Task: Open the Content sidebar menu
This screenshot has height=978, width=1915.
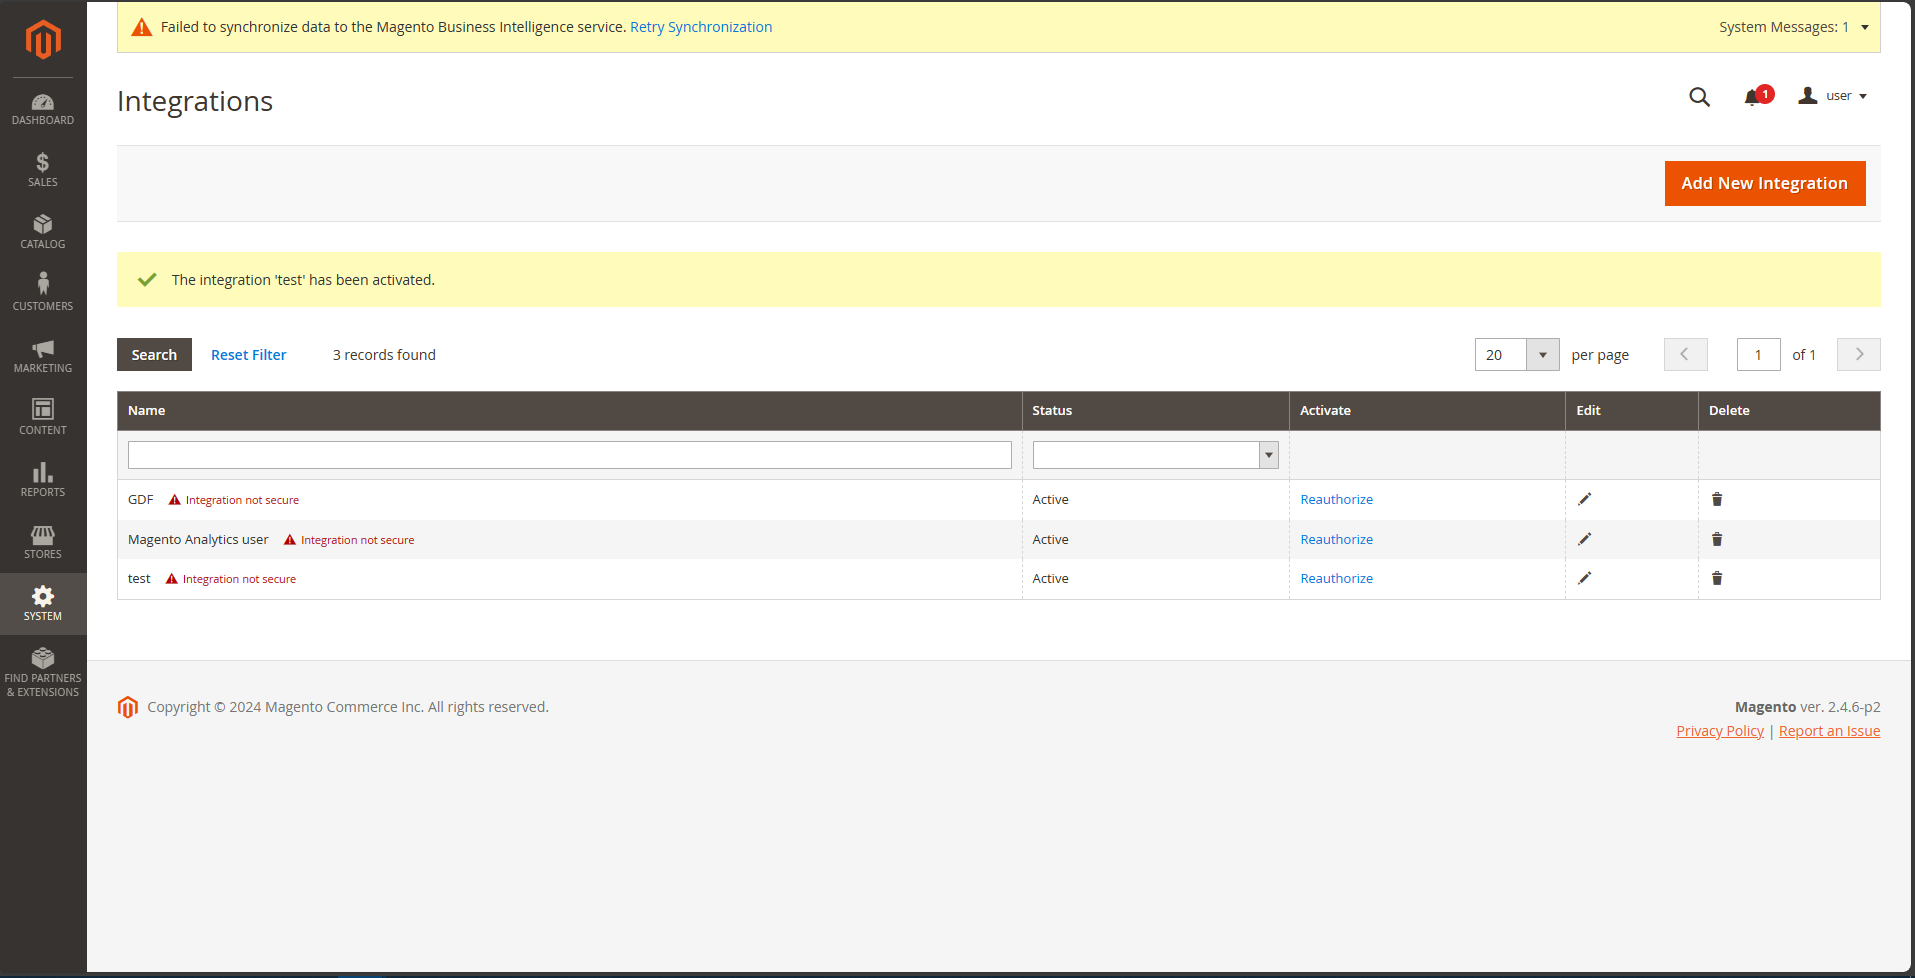Action: 43,417
